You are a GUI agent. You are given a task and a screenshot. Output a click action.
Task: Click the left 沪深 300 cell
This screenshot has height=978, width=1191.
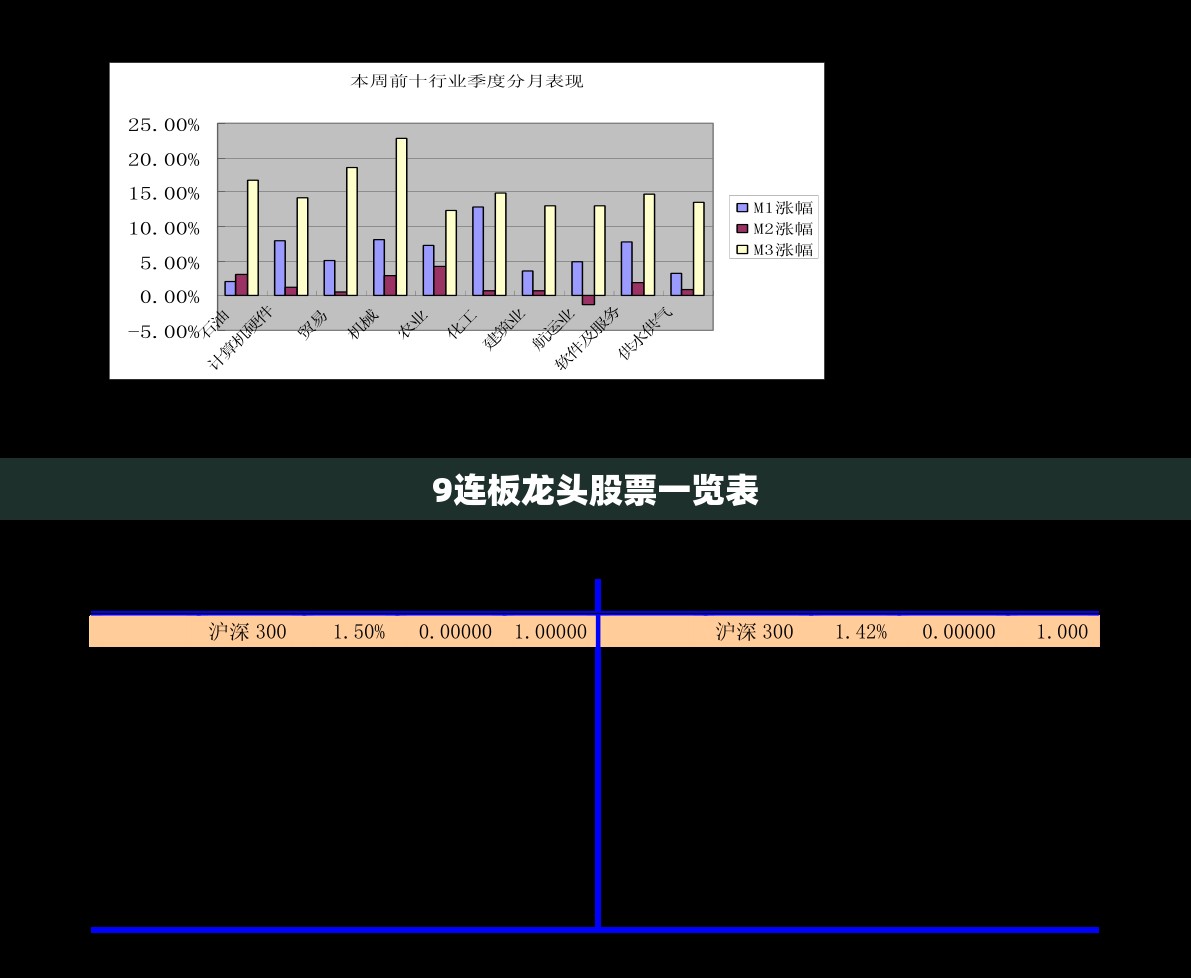pos(248,632)
